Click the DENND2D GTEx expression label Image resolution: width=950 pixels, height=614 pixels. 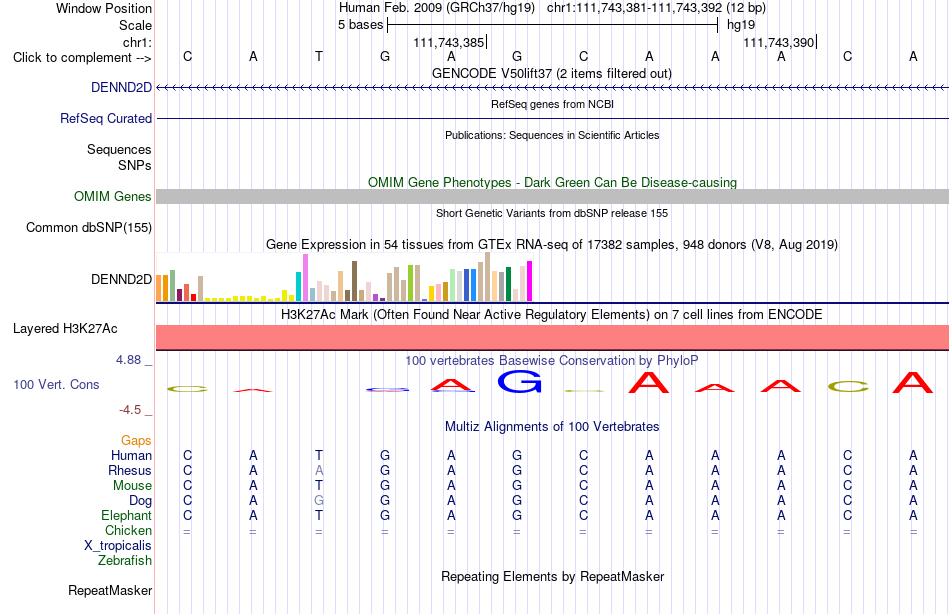point(121,279)
